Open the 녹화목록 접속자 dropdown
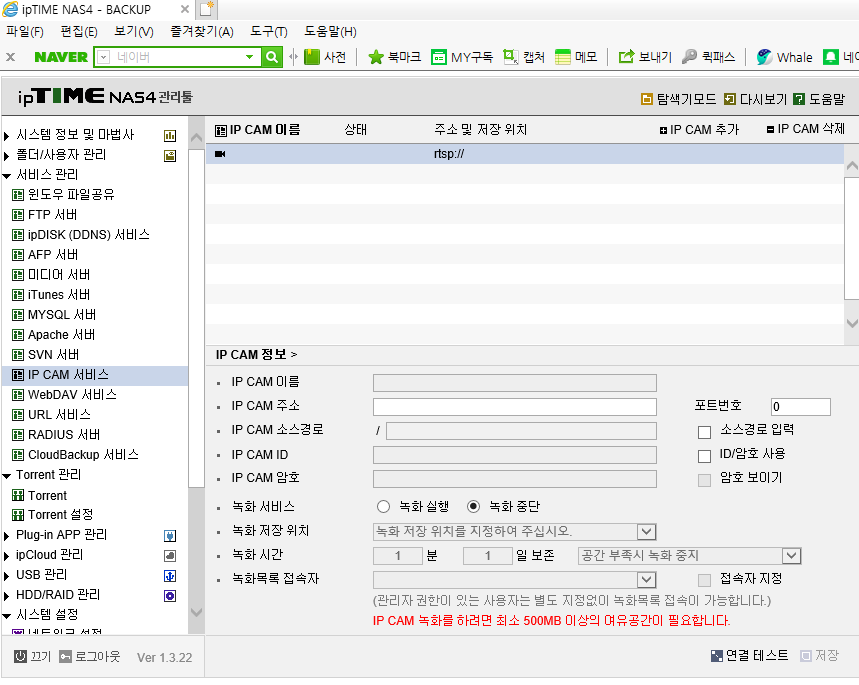Screen dimensions: 859x685 pos(646,580)
